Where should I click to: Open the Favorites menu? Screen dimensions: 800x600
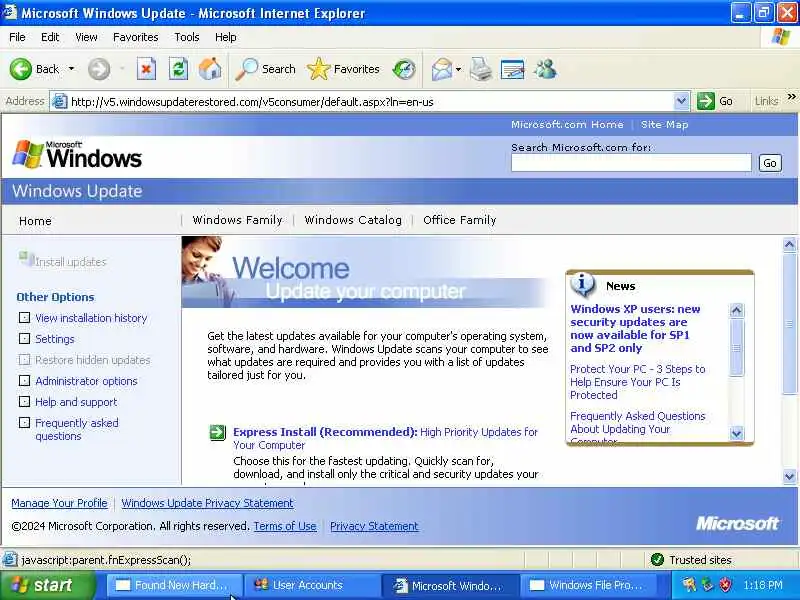pos(136,37)
